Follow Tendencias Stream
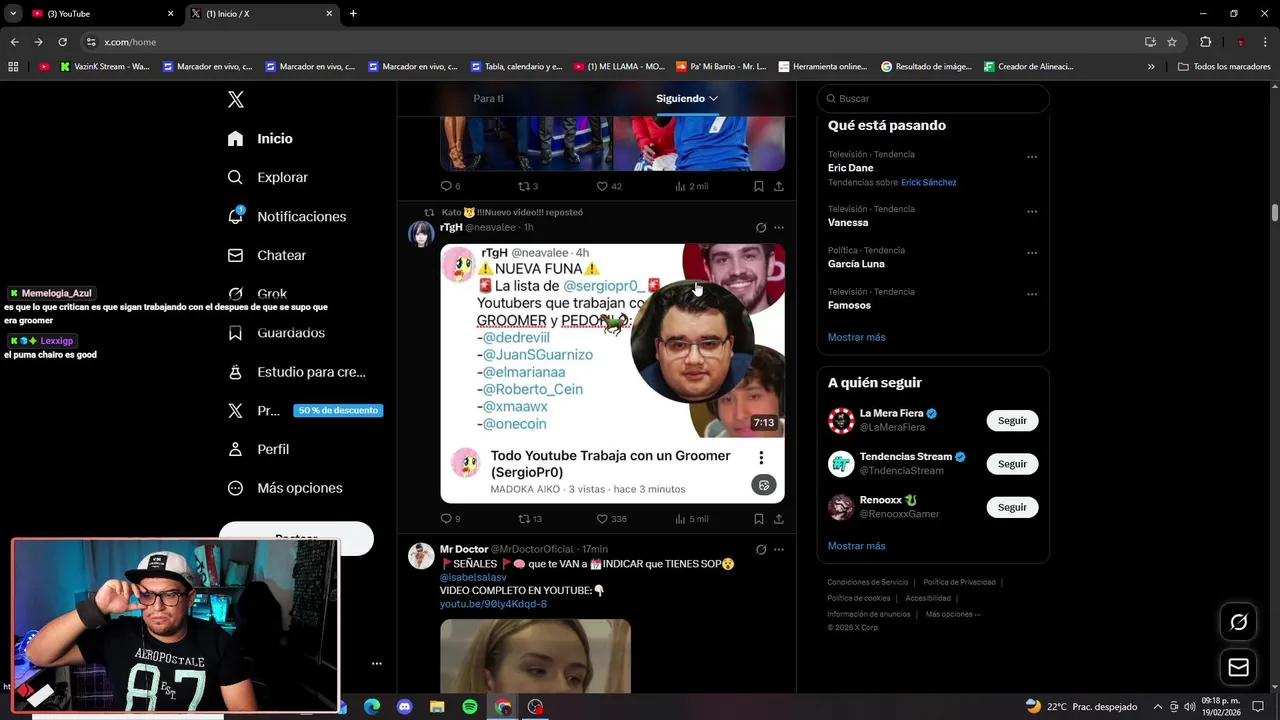The height and width of the screenshot is (720, 1280). click(x=1012, y=464)
